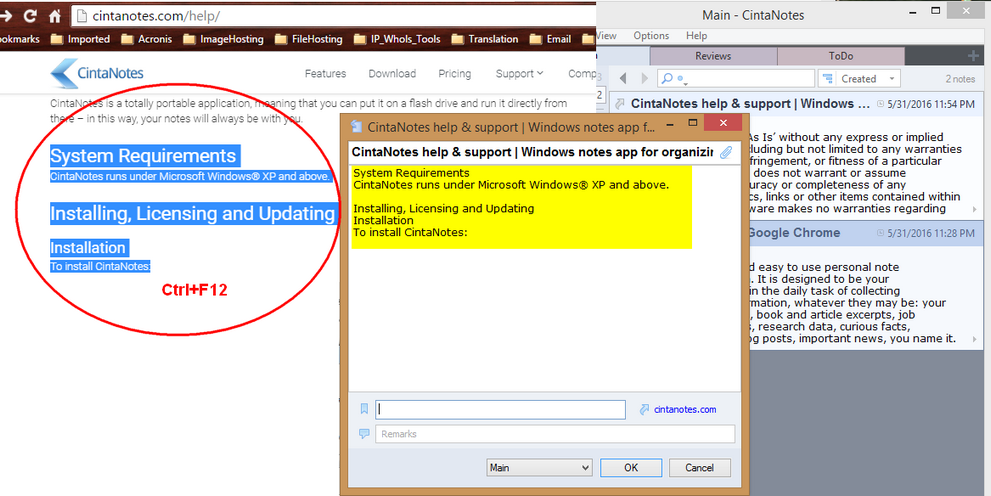The width and height of the screenshot is (991, 496).
Task: Click the Installing, Licensing and Updating heading
Action: pyautogui.click(x=192, y=214)
